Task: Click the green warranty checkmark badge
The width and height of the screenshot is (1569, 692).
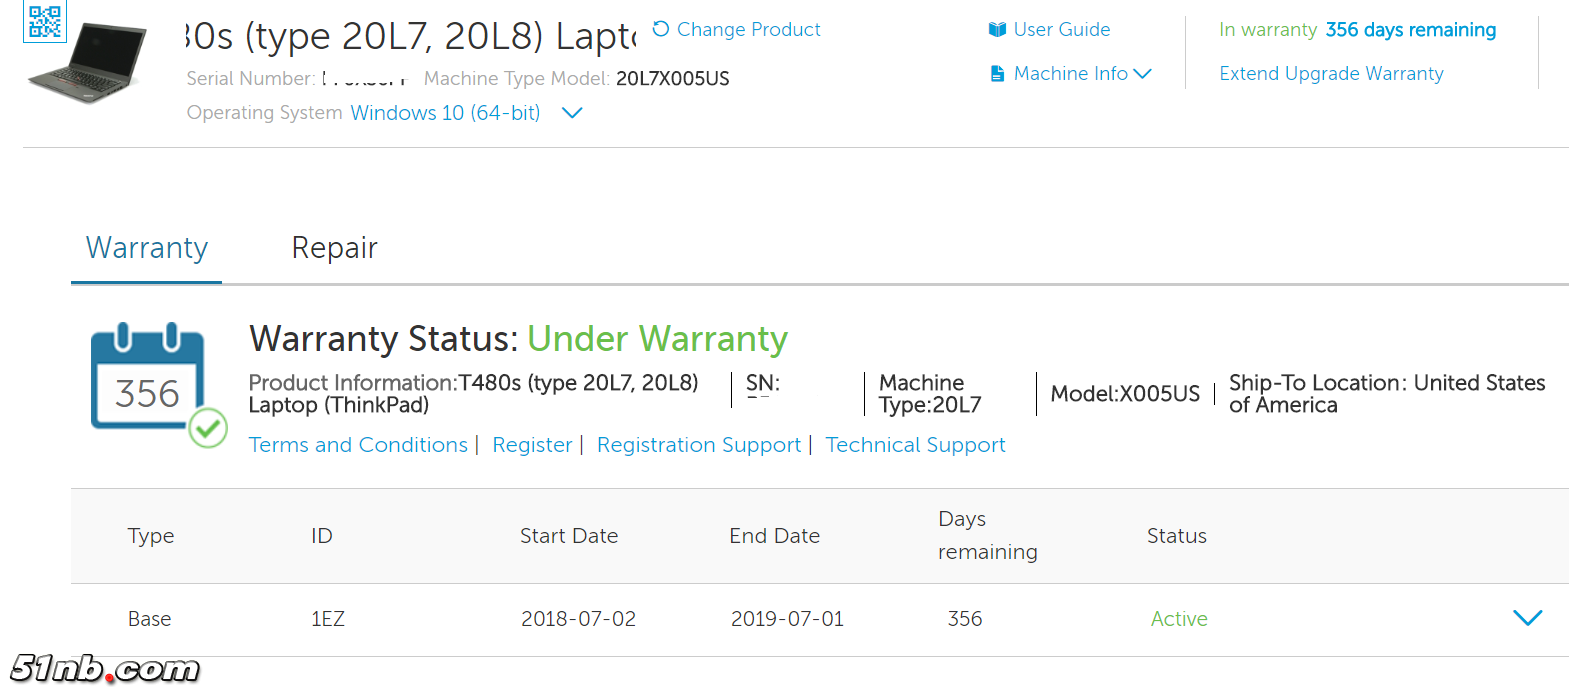Action: click(208, 428)
